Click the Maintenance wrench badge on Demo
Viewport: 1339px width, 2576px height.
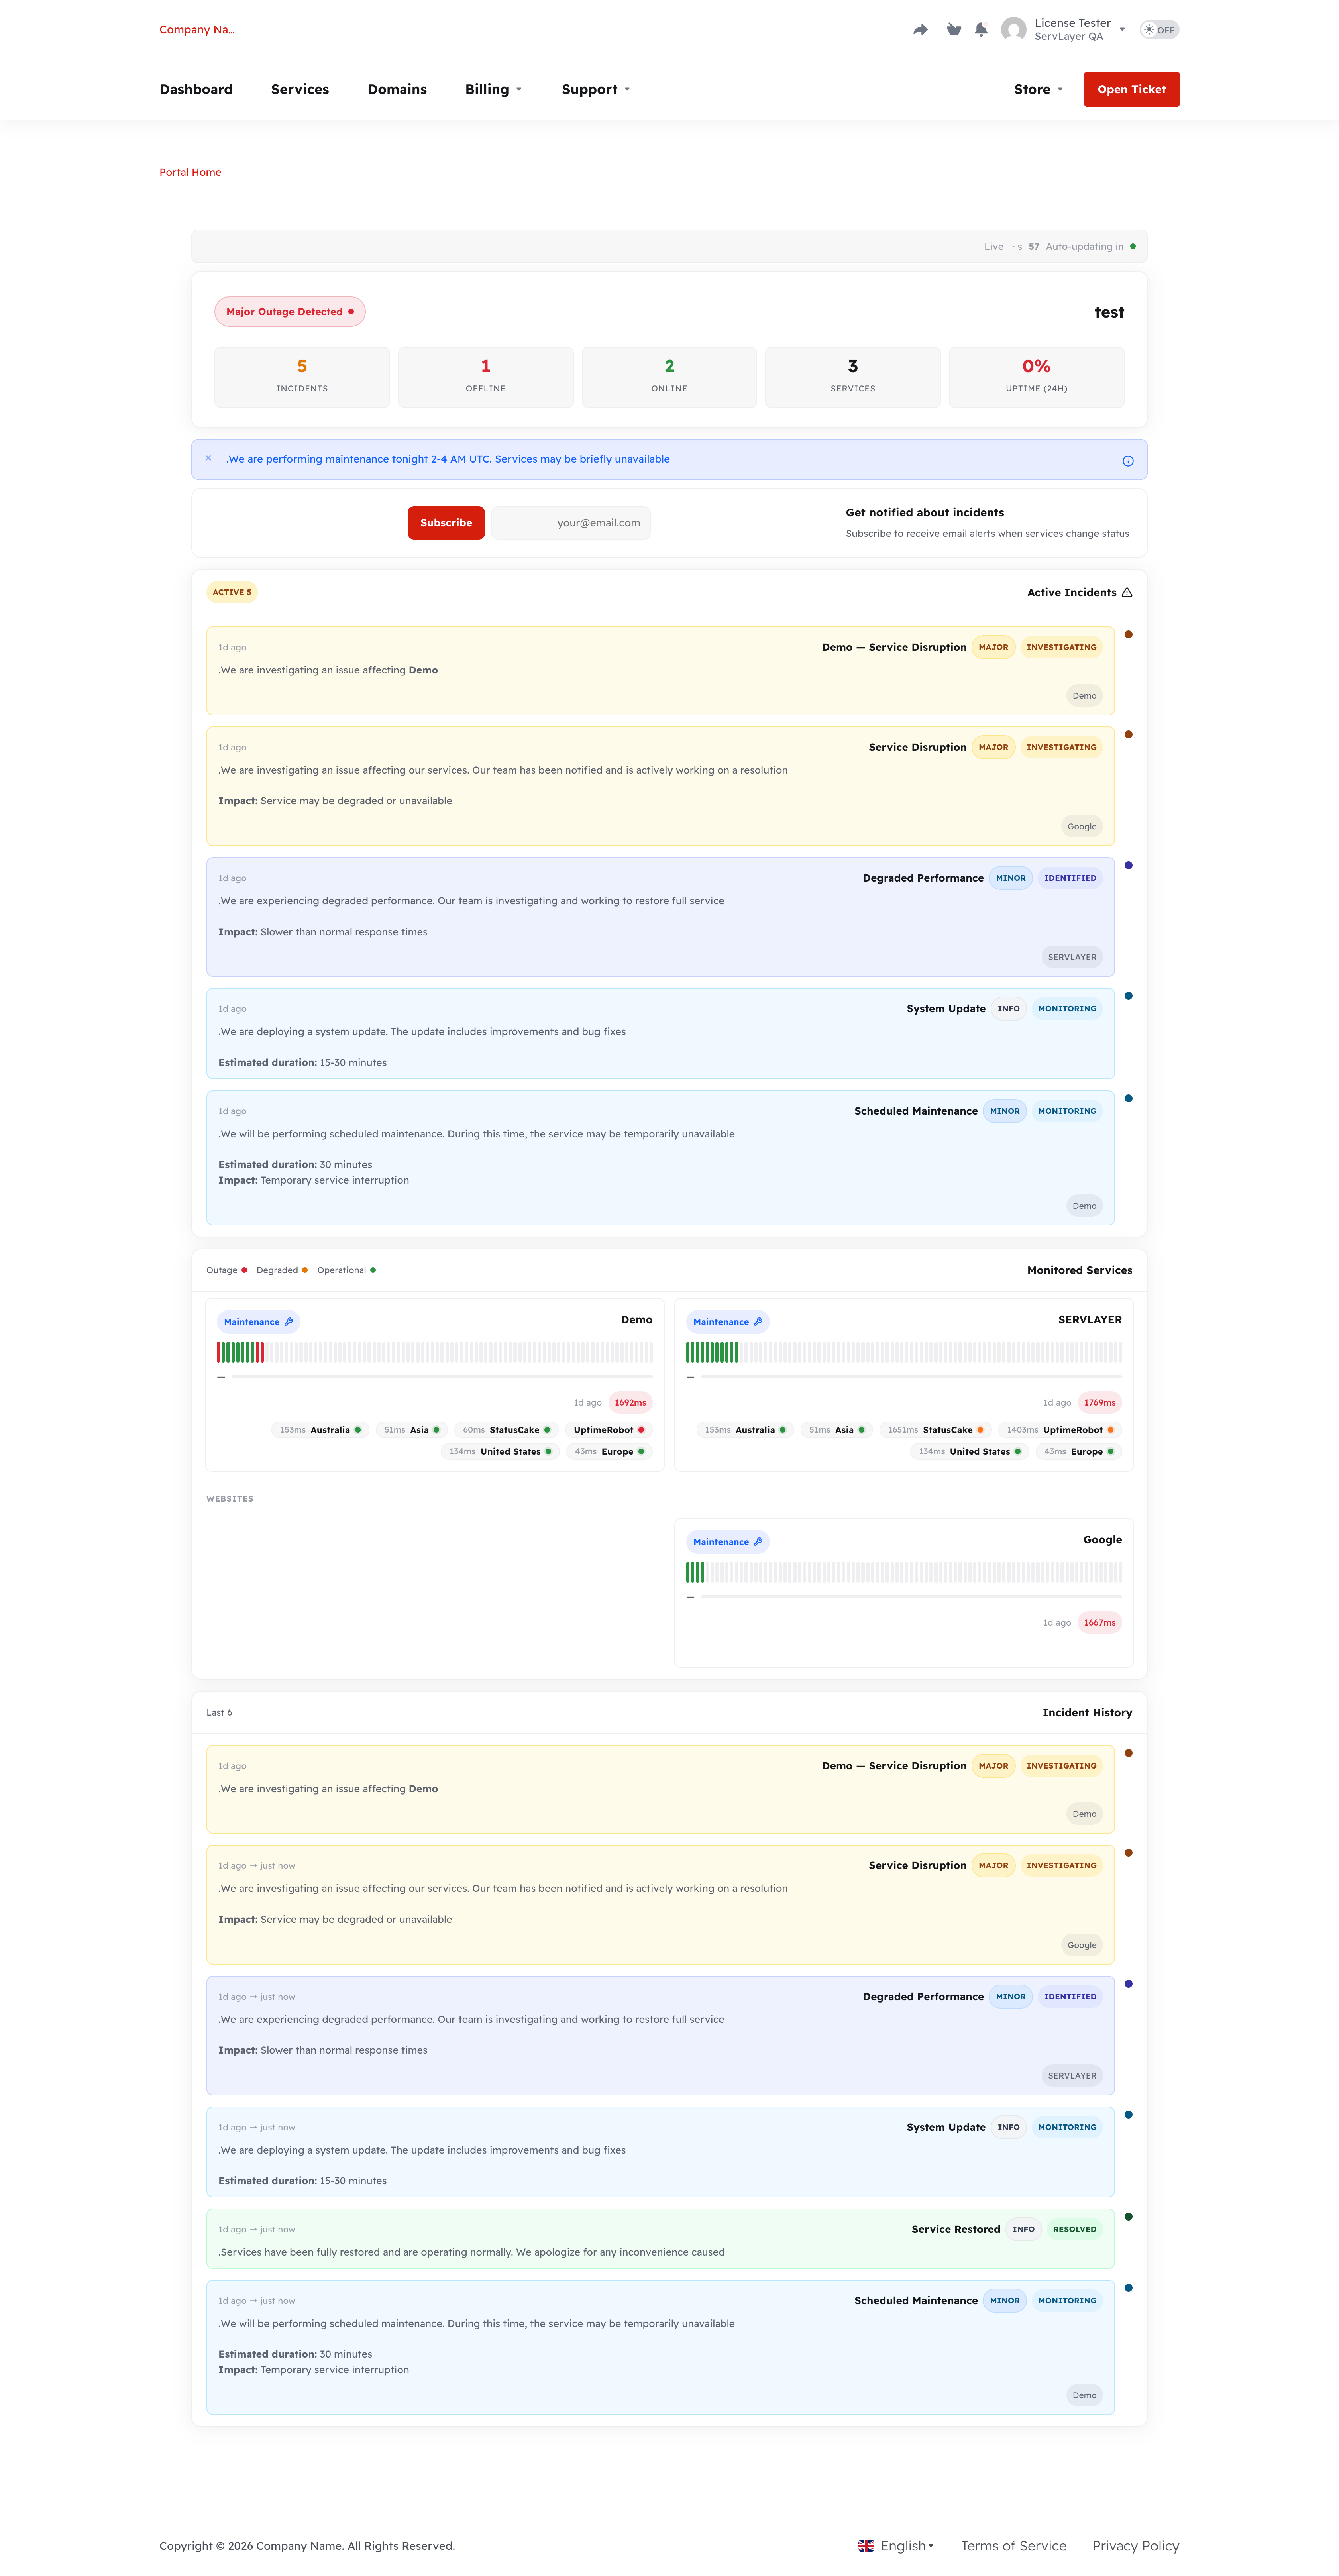click(258, 1322)
